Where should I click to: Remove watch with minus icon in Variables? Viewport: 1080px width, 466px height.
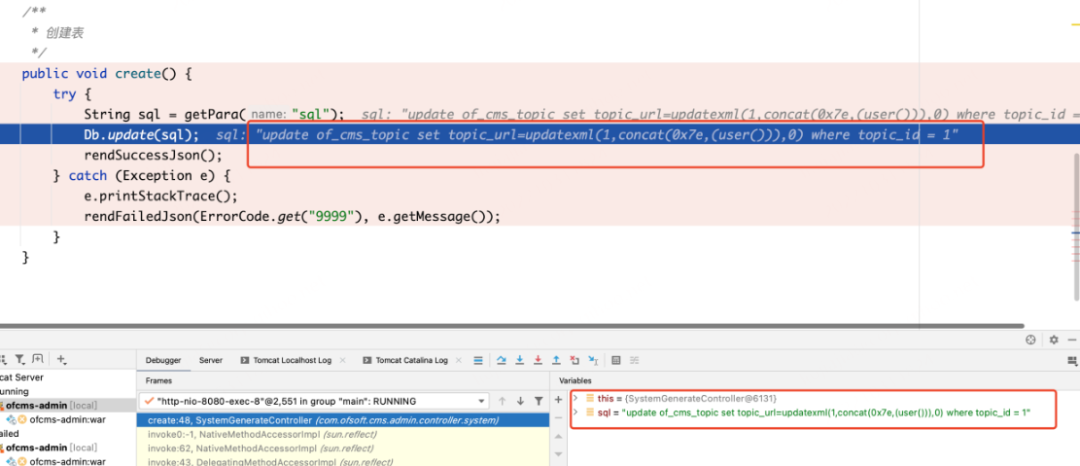(559, 418)
